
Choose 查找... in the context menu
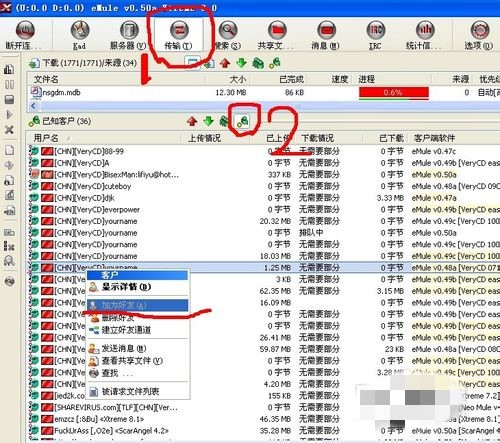[x=138, y=373]
